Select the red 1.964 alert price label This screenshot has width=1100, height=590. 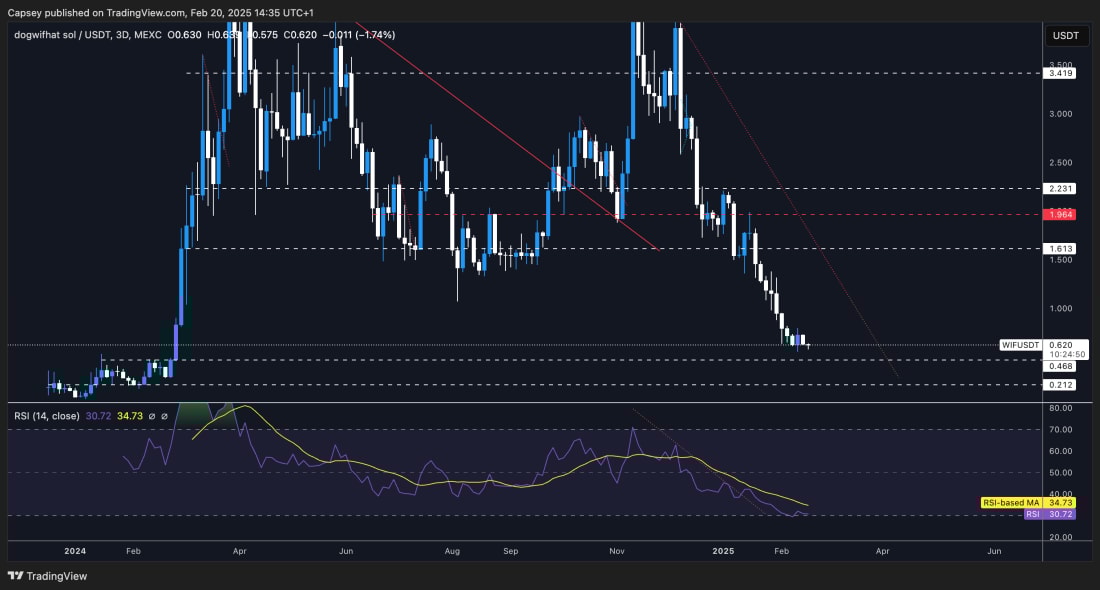pyautogui.click(x=1058, y=214)
